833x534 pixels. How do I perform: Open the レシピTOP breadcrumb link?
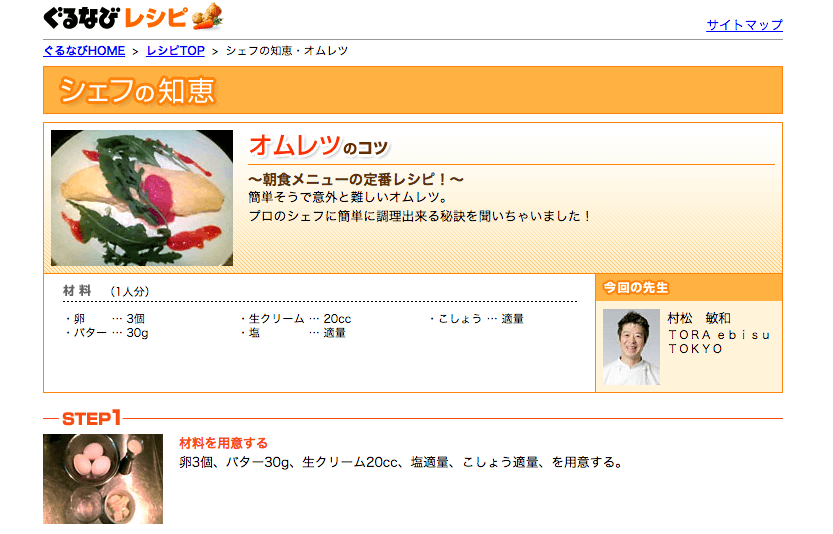tap(175, 50)
